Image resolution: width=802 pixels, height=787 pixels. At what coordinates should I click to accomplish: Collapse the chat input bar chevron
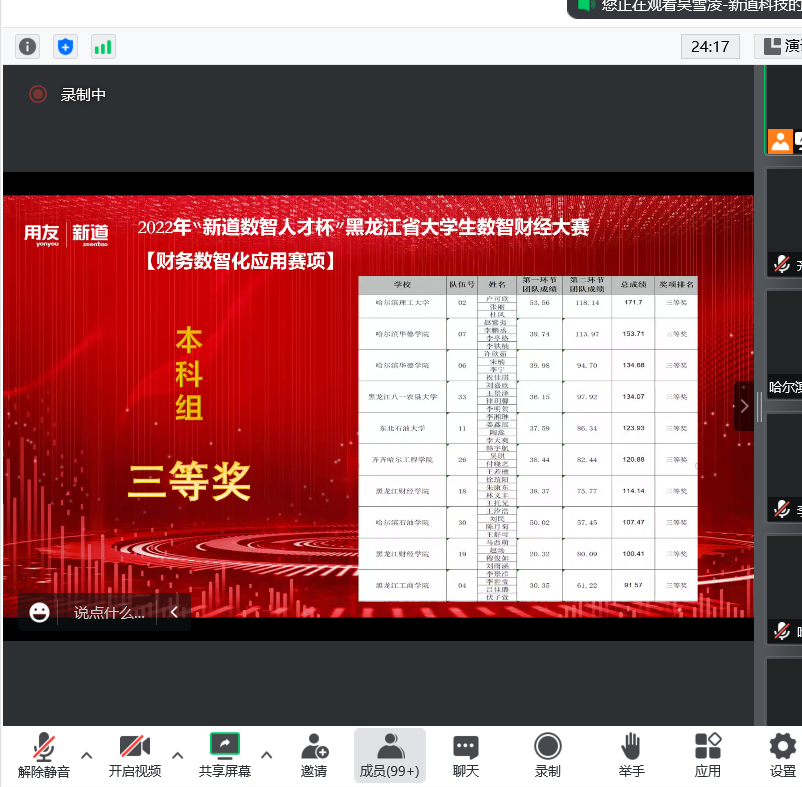tap(174, 612)
